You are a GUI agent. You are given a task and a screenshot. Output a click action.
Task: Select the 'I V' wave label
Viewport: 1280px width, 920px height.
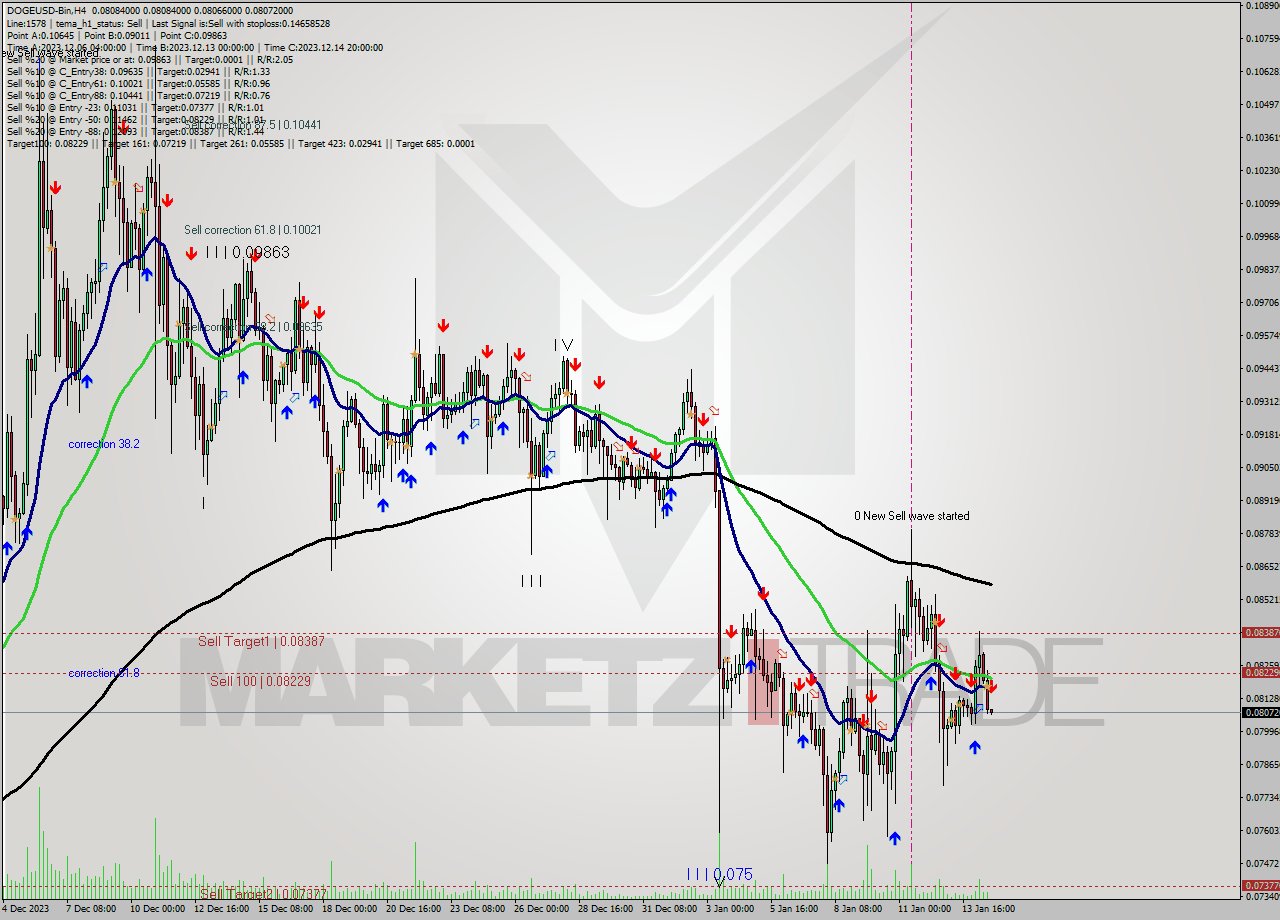click(x=565, y=344)
